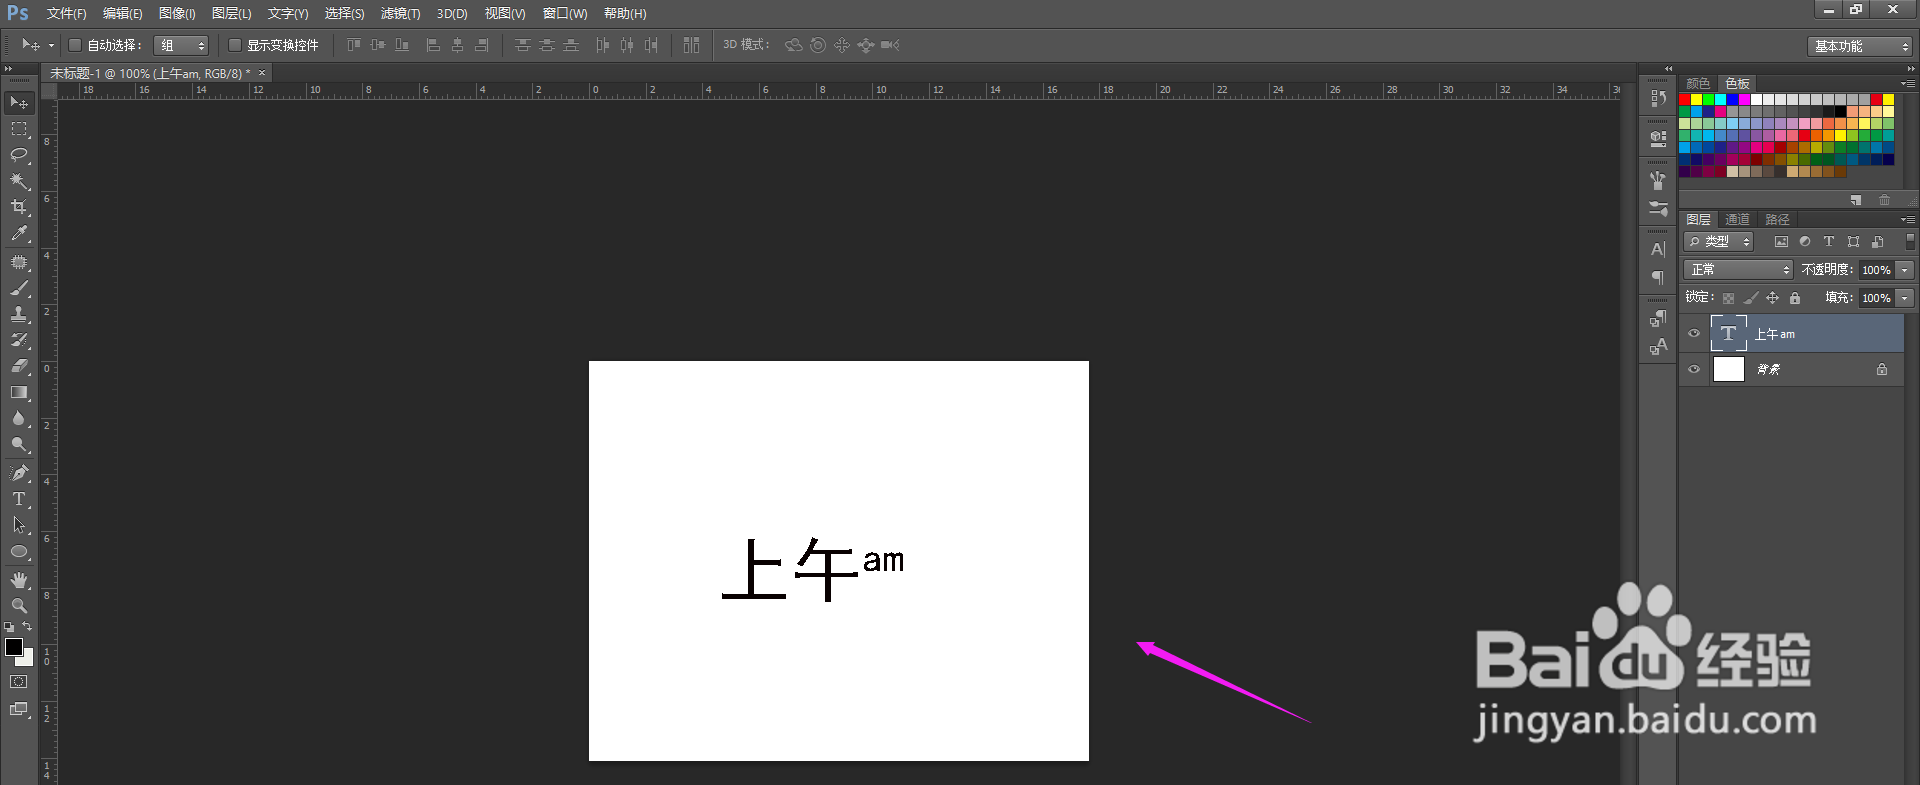Click the 3D 模式 label
This screenshot has height=785, width=1920.
[746, 45]
